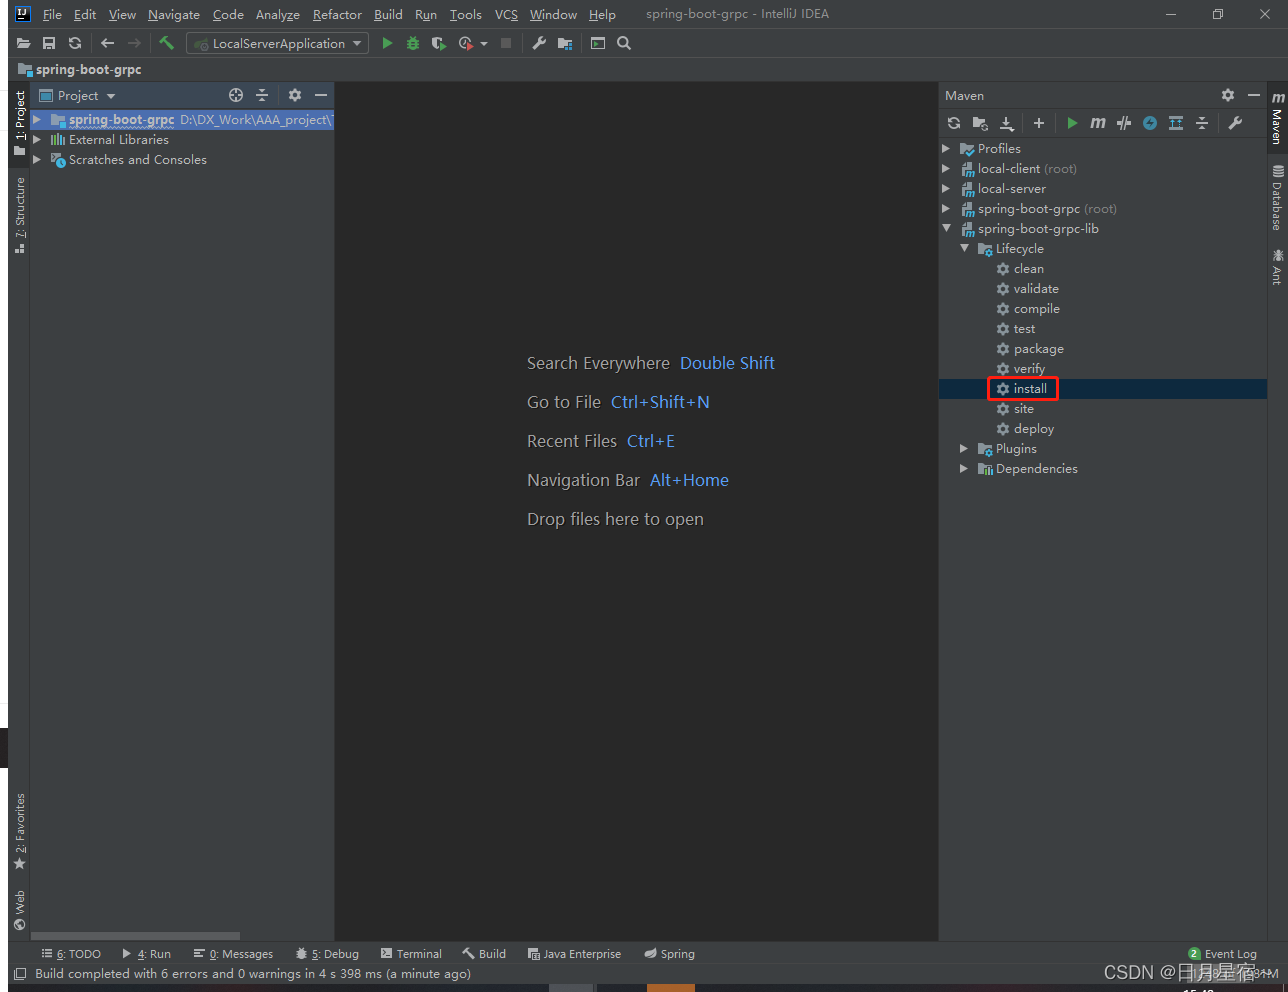1288x992 pixels.
Task: Open Maven Settings wrench icon
Action: pos(1235,123)
